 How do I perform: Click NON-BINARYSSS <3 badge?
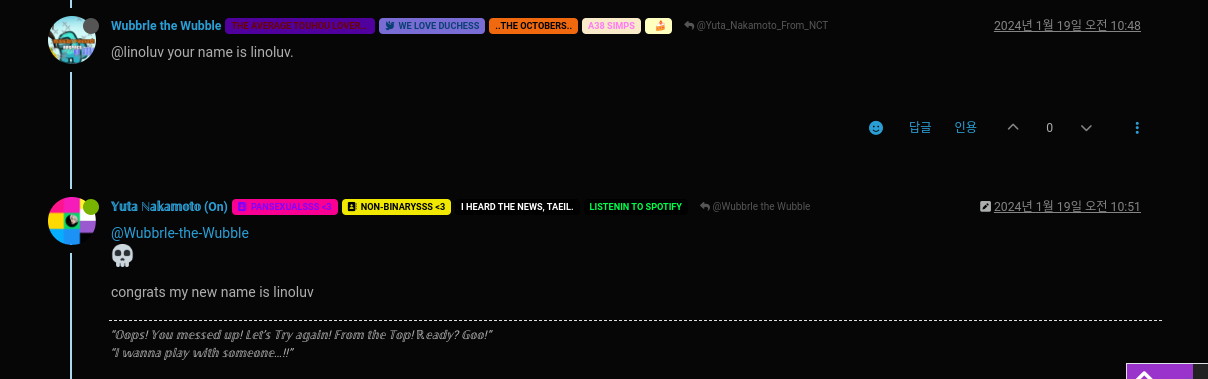click(395, 207)
